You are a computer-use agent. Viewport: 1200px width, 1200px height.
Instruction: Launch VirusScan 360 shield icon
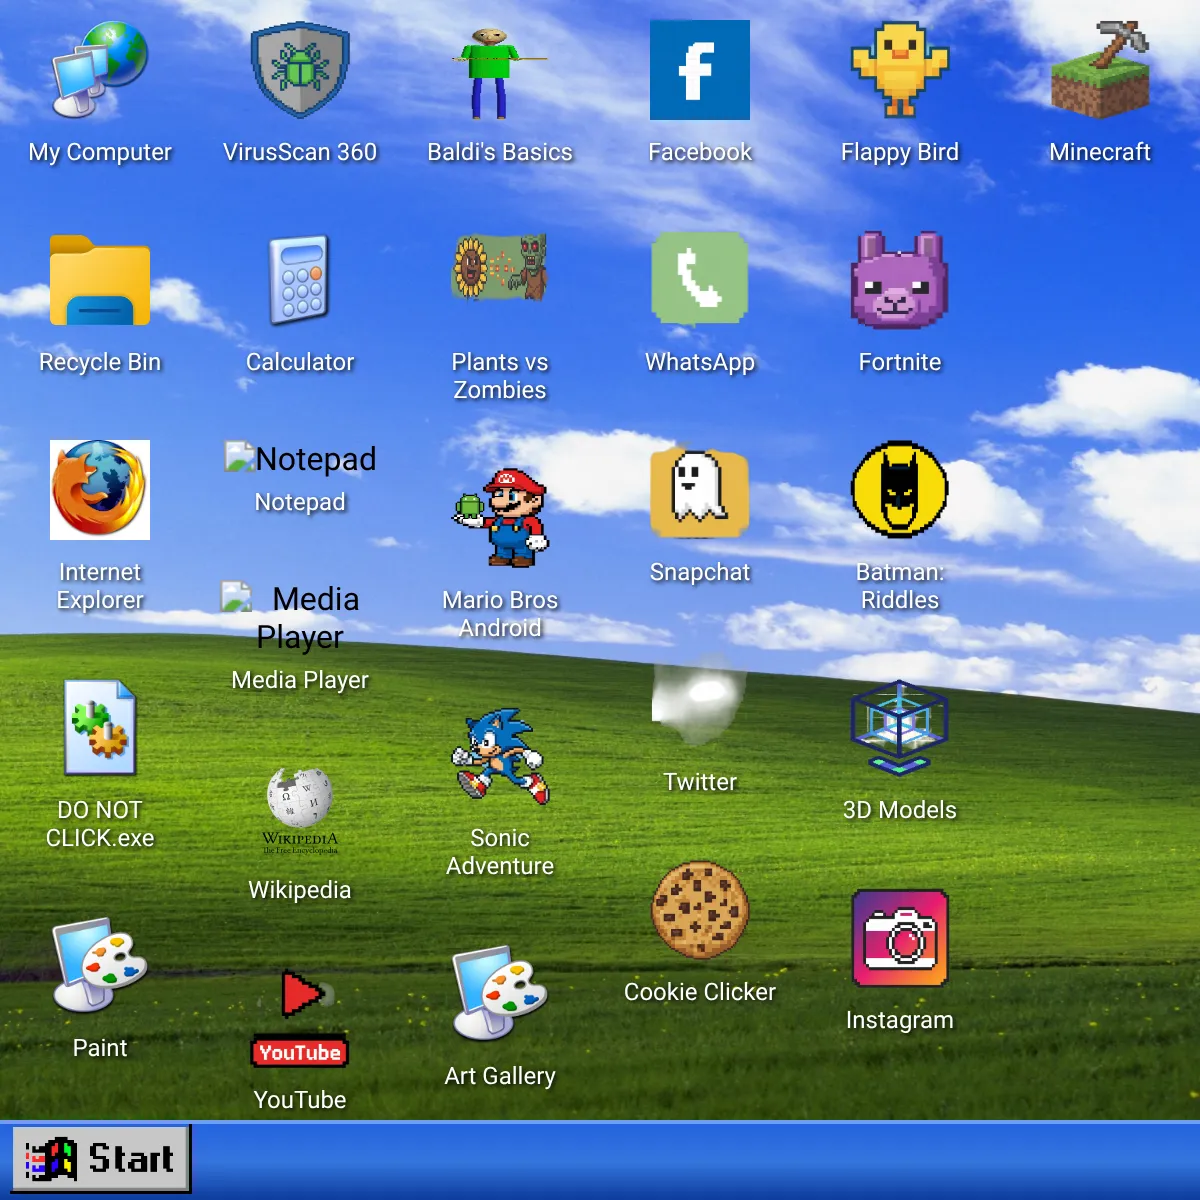[x=300, y=70]
